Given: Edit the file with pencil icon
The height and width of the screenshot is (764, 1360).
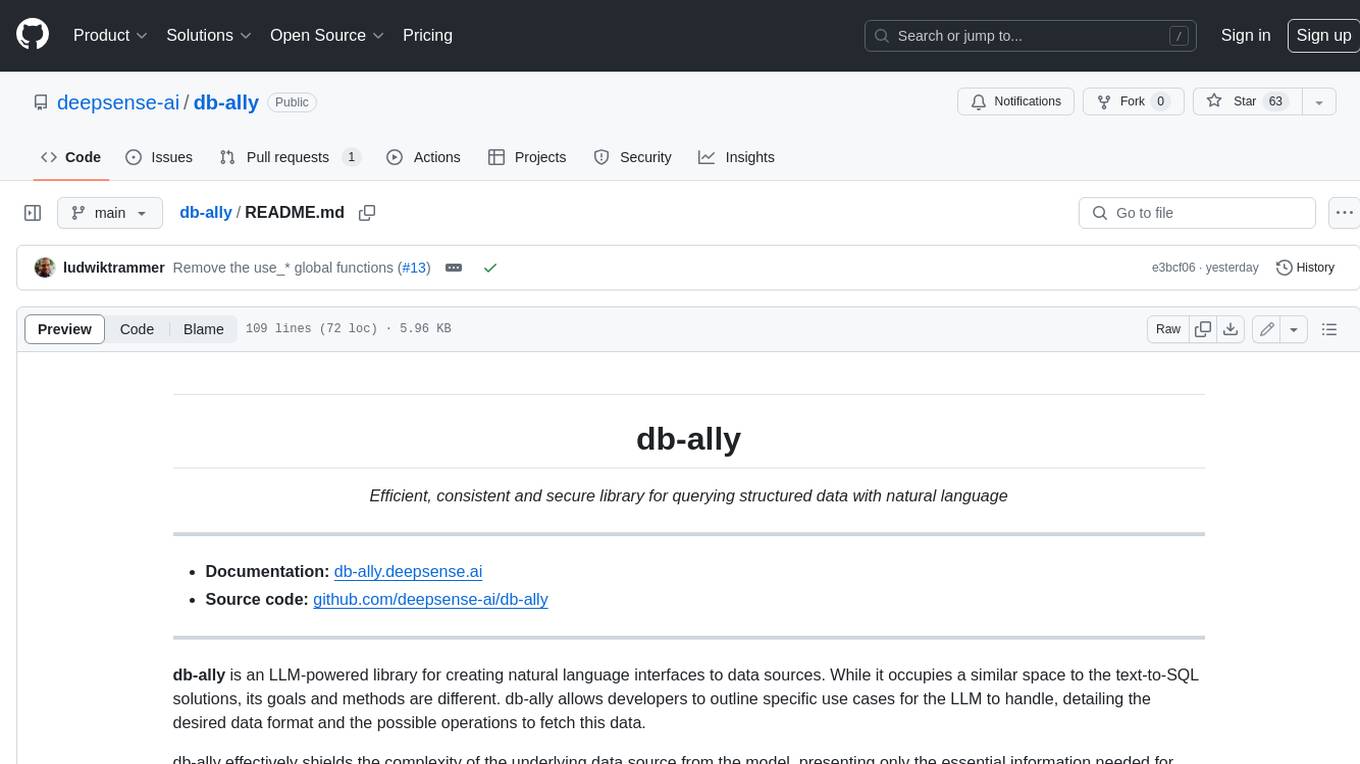Looking at the screenshot, I should (1267, 329).
